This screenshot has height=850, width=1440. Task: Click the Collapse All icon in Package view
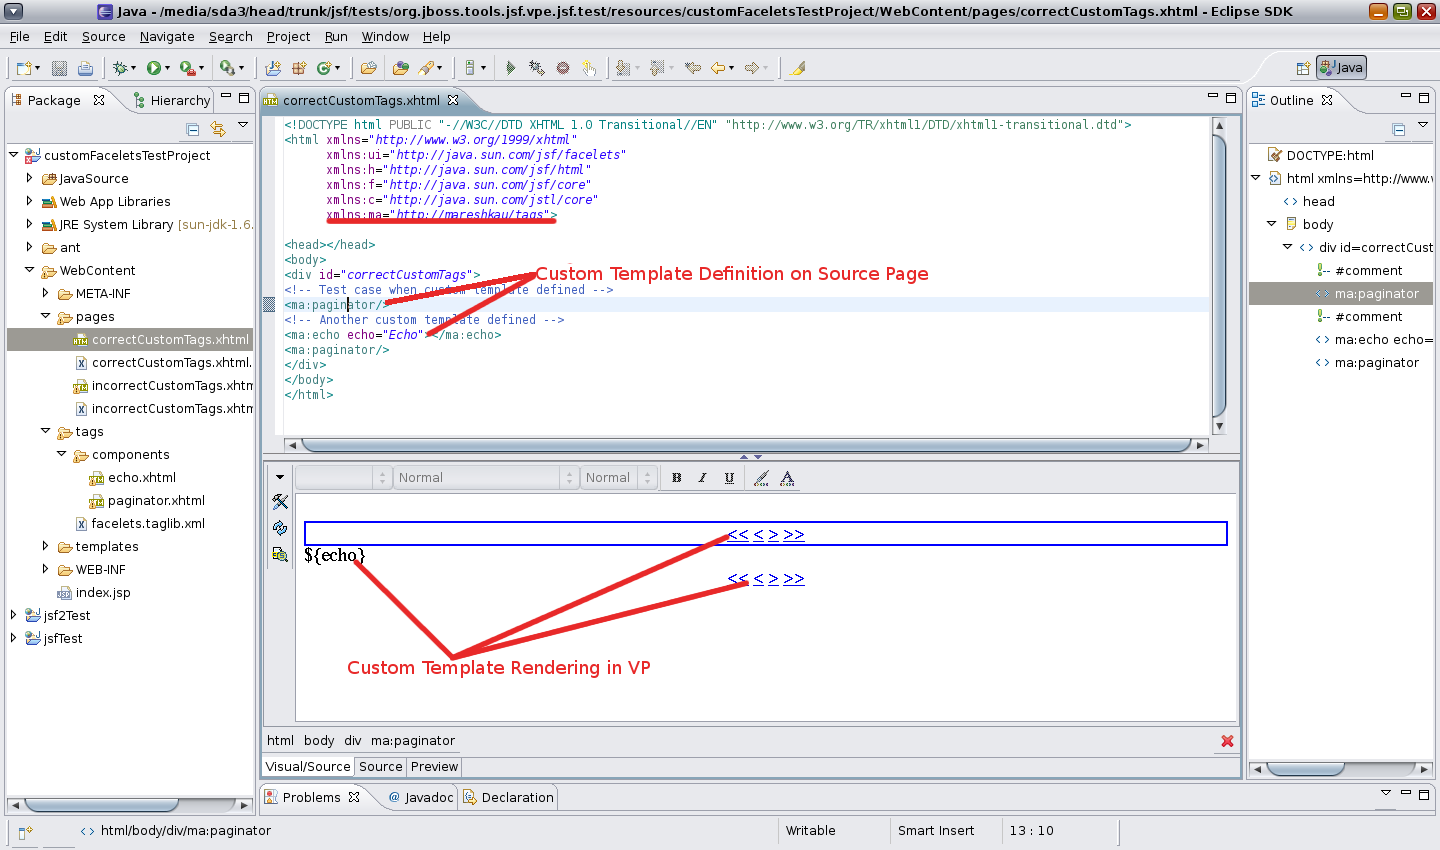click(192, 129)
